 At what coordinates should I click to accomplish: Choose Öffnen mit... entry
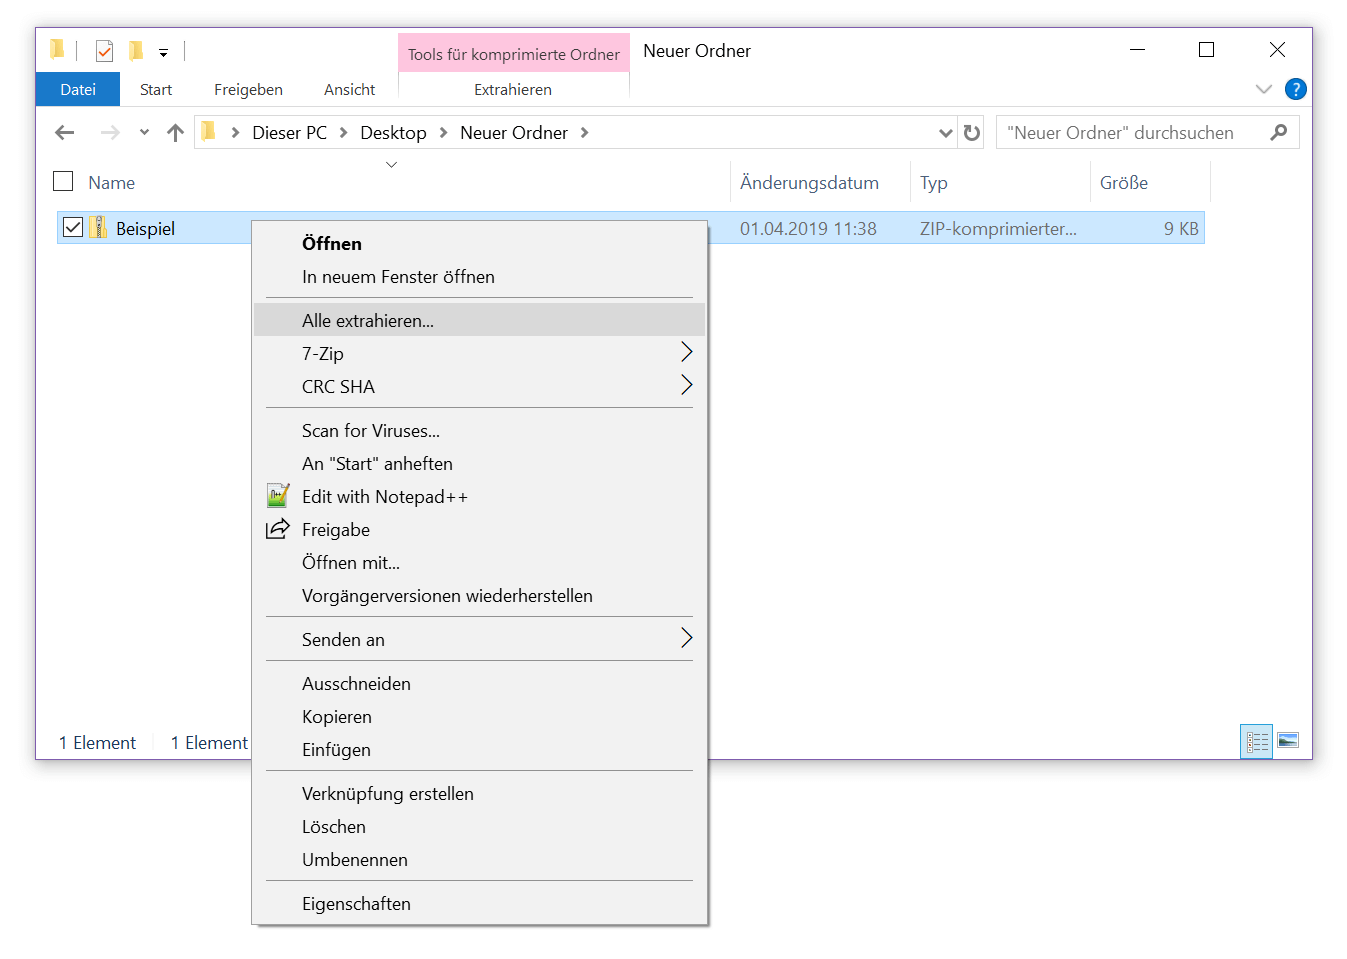pos(479,562)
